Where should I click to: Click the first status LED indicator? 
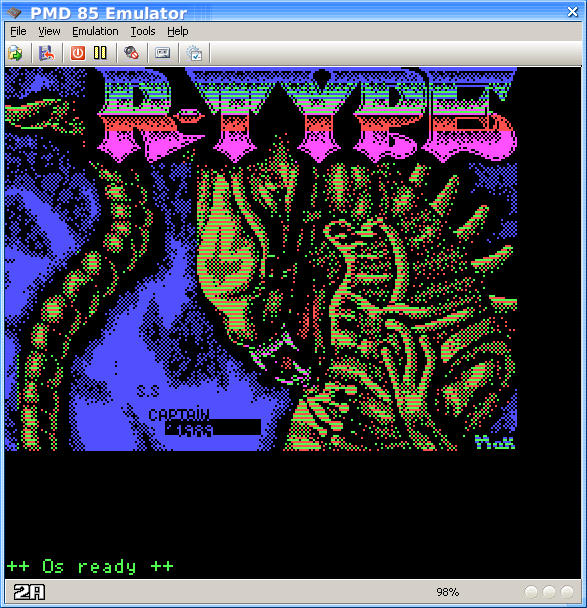coord(531,592)
